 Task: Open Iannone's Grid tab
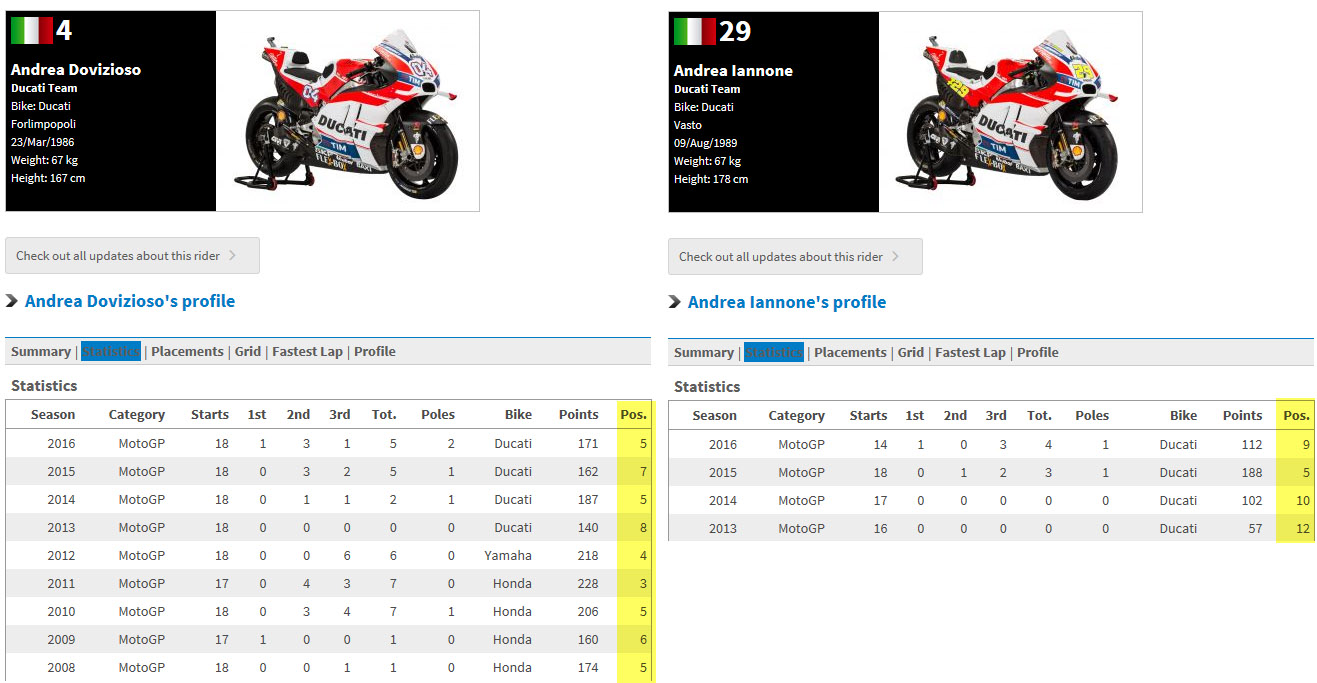click(x=910, y=353)
